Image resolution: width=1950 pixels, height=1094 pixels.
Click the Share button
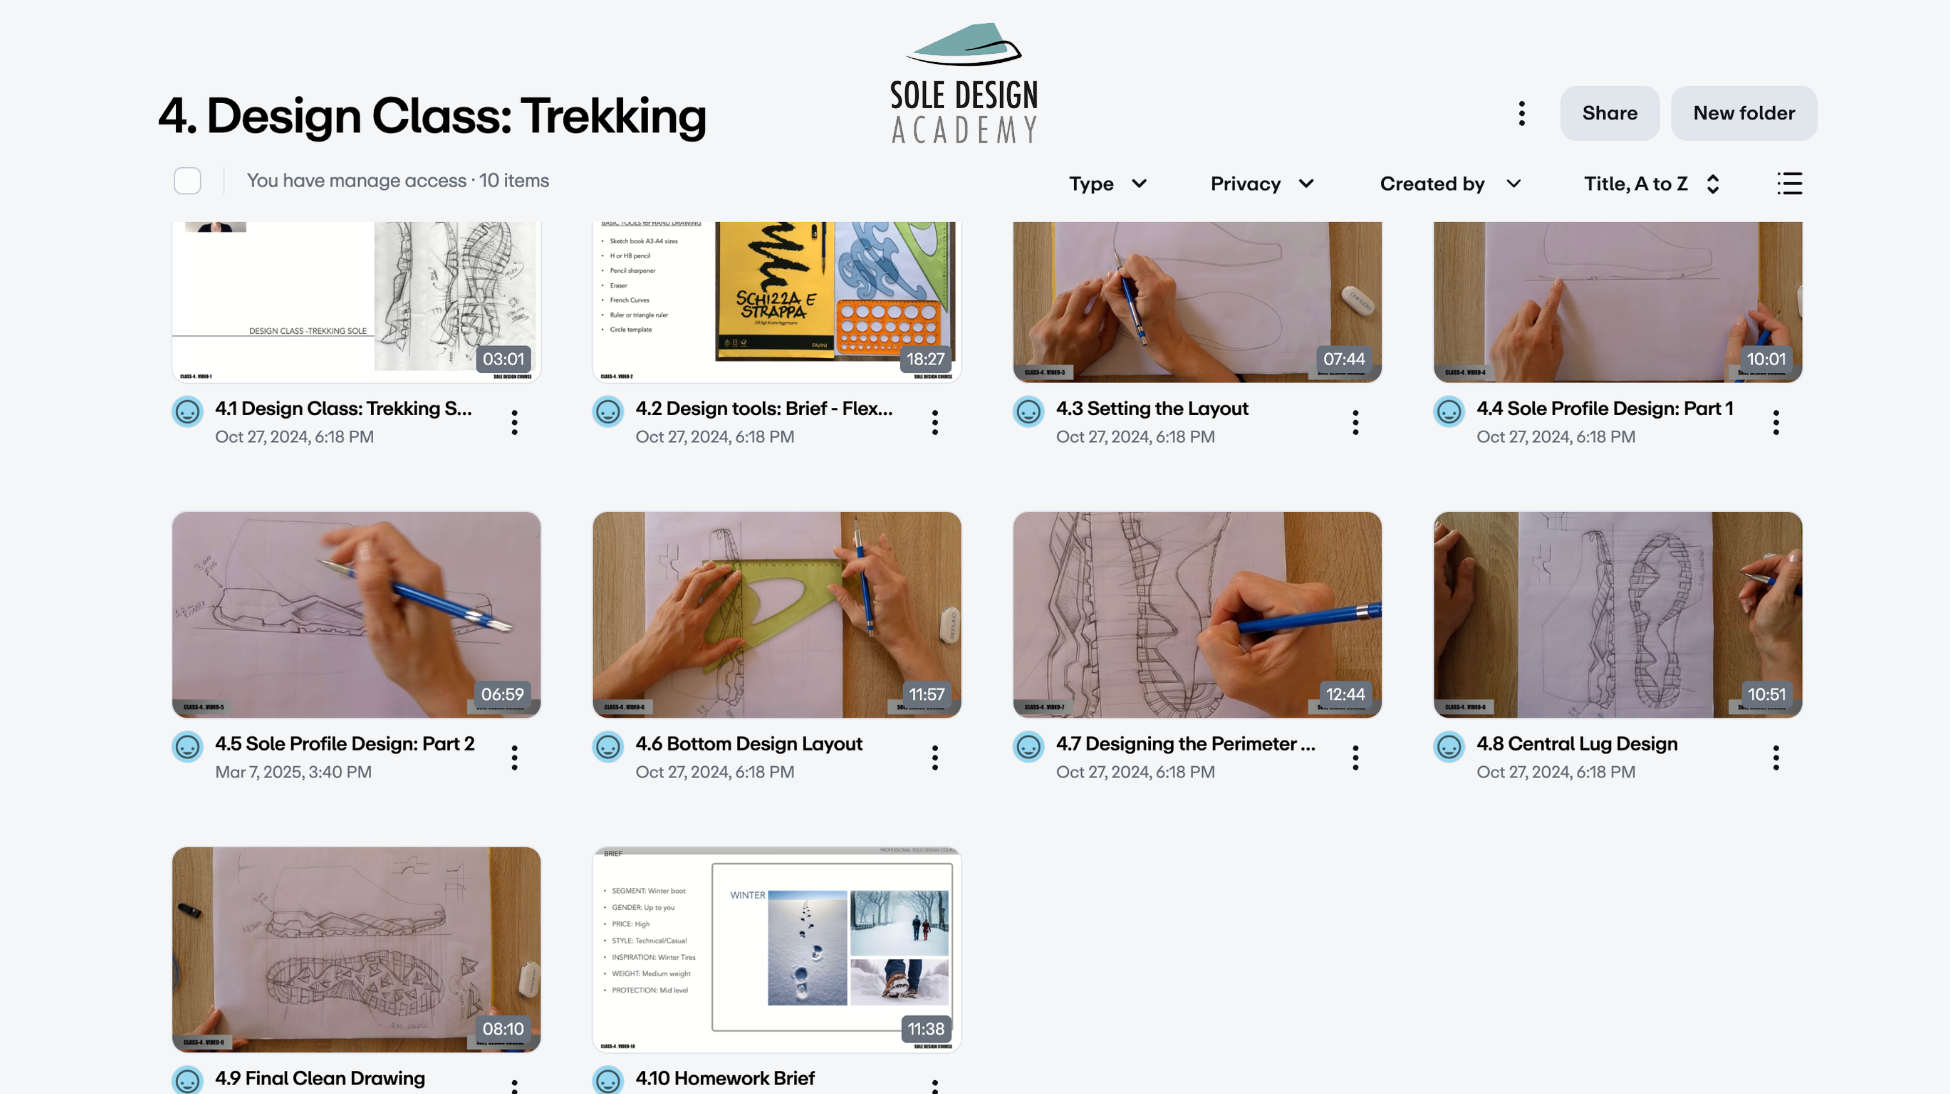coord(1609,113)
